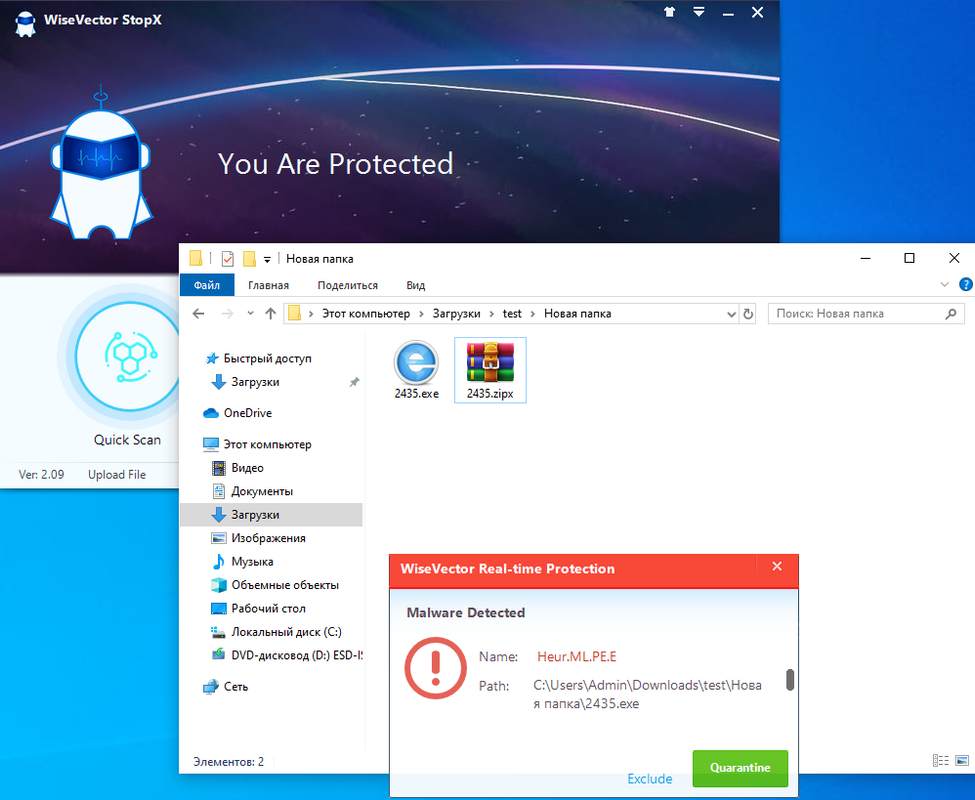Go up one folder with the up arrow

click(x=270, y=314)
